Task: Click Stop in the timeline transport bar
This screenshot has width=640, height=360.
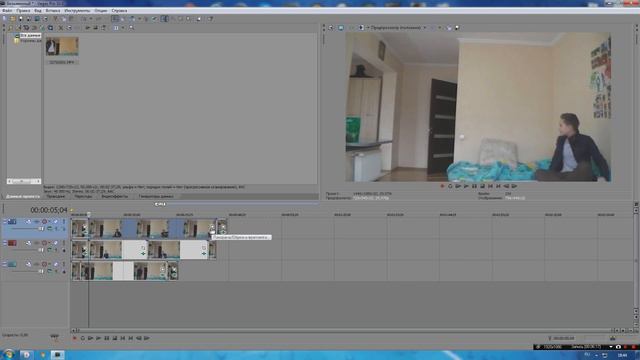Action: [115, 338]
